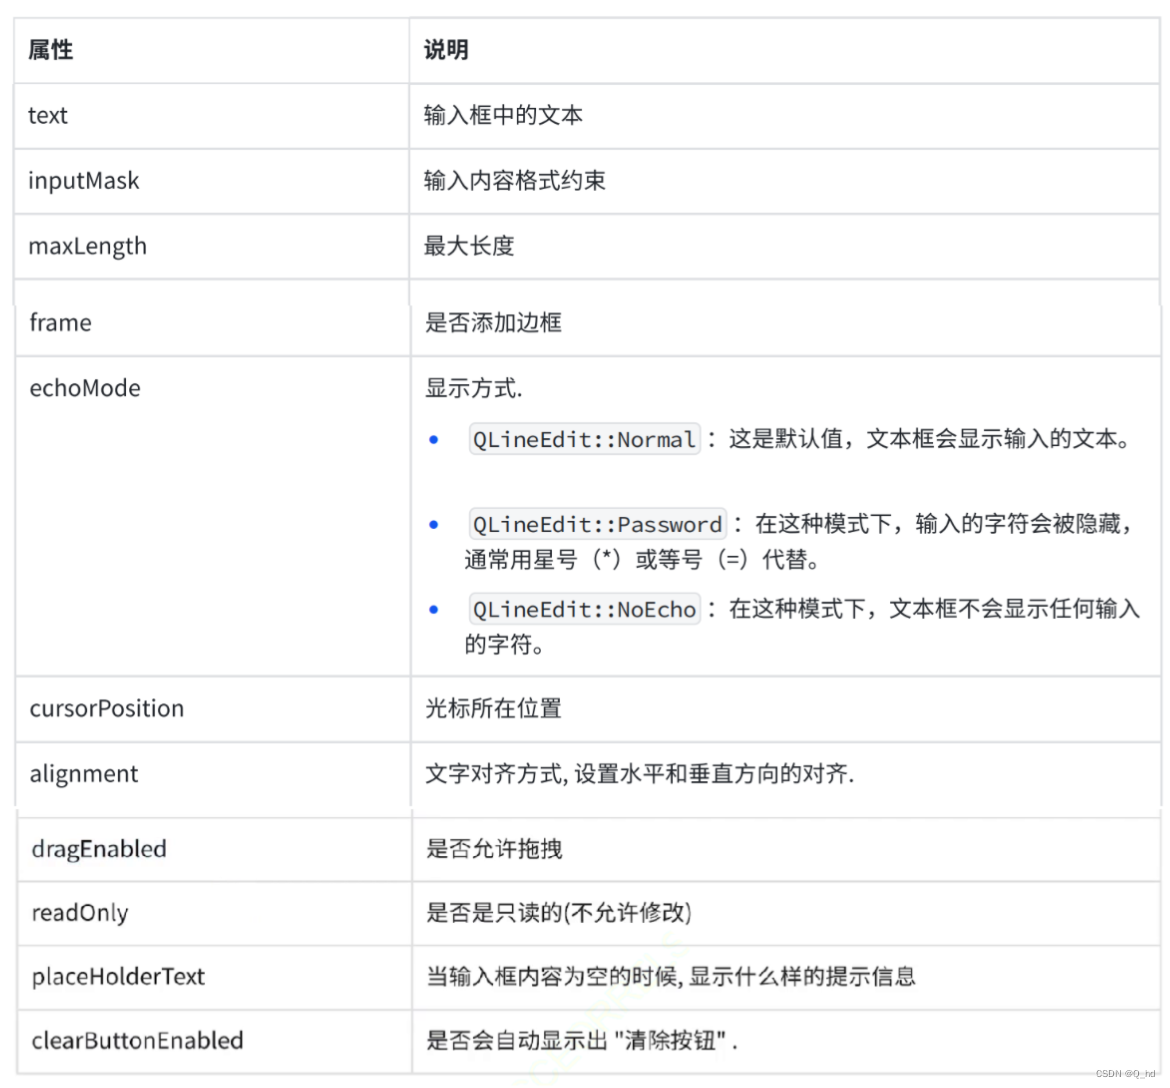Select the QLineEdit::NoEcho code snippet

coord(583,609)
